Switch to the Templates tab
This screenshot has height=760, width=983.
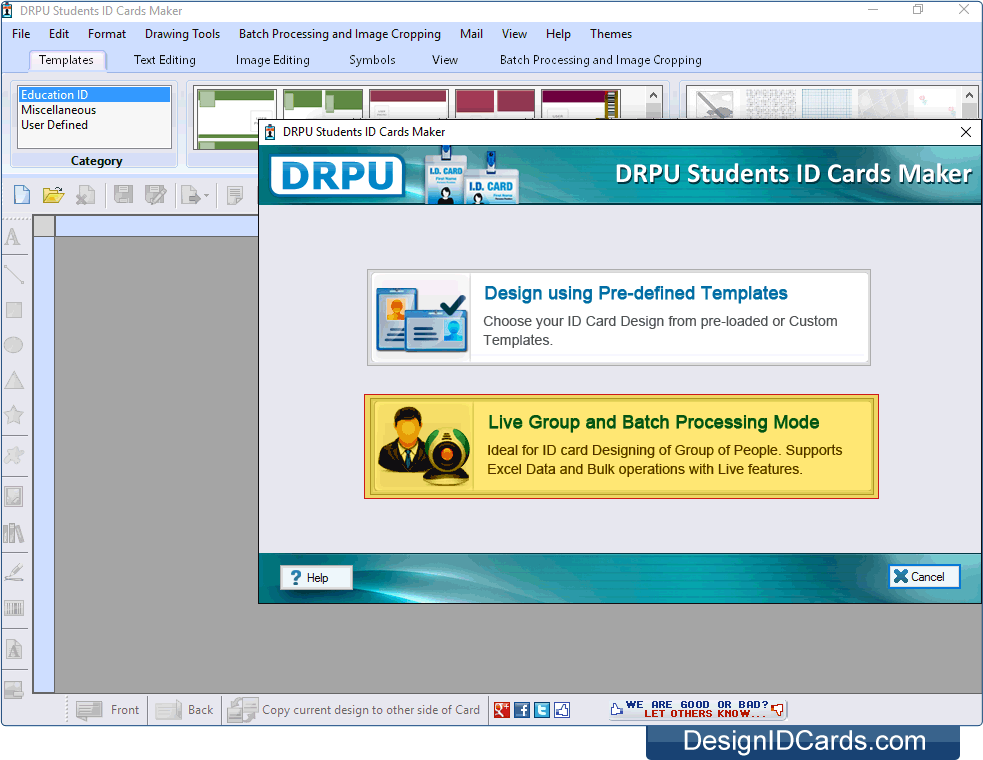coord(66,60)
